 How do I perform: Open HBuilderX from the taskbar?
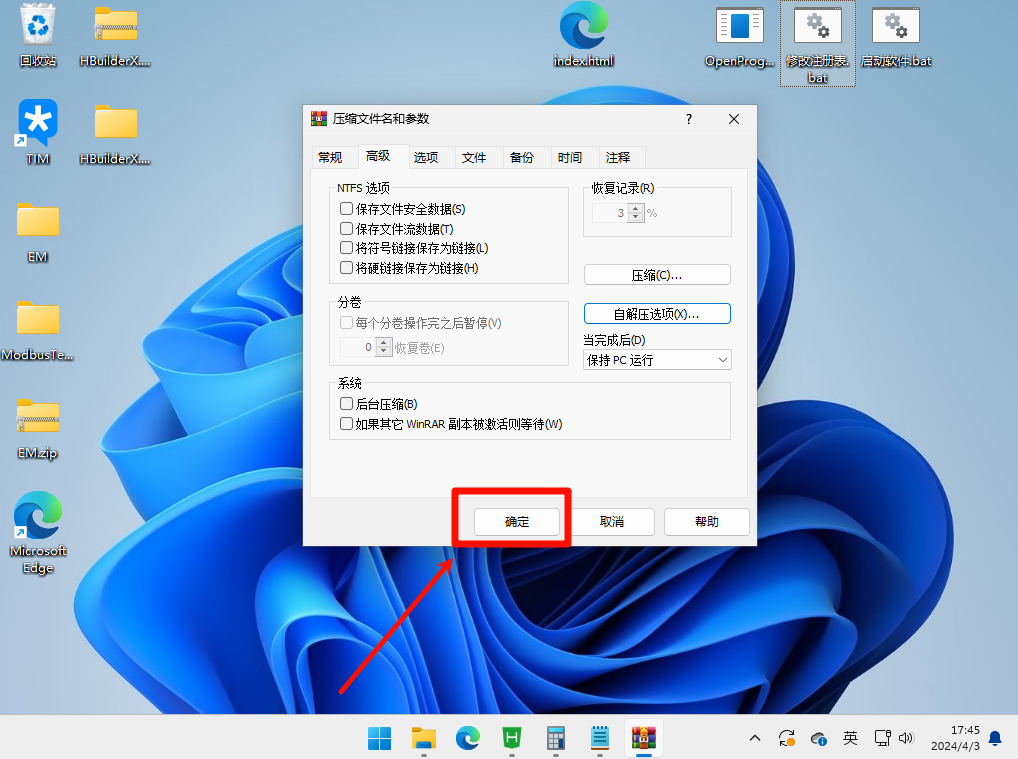(512, 738)
